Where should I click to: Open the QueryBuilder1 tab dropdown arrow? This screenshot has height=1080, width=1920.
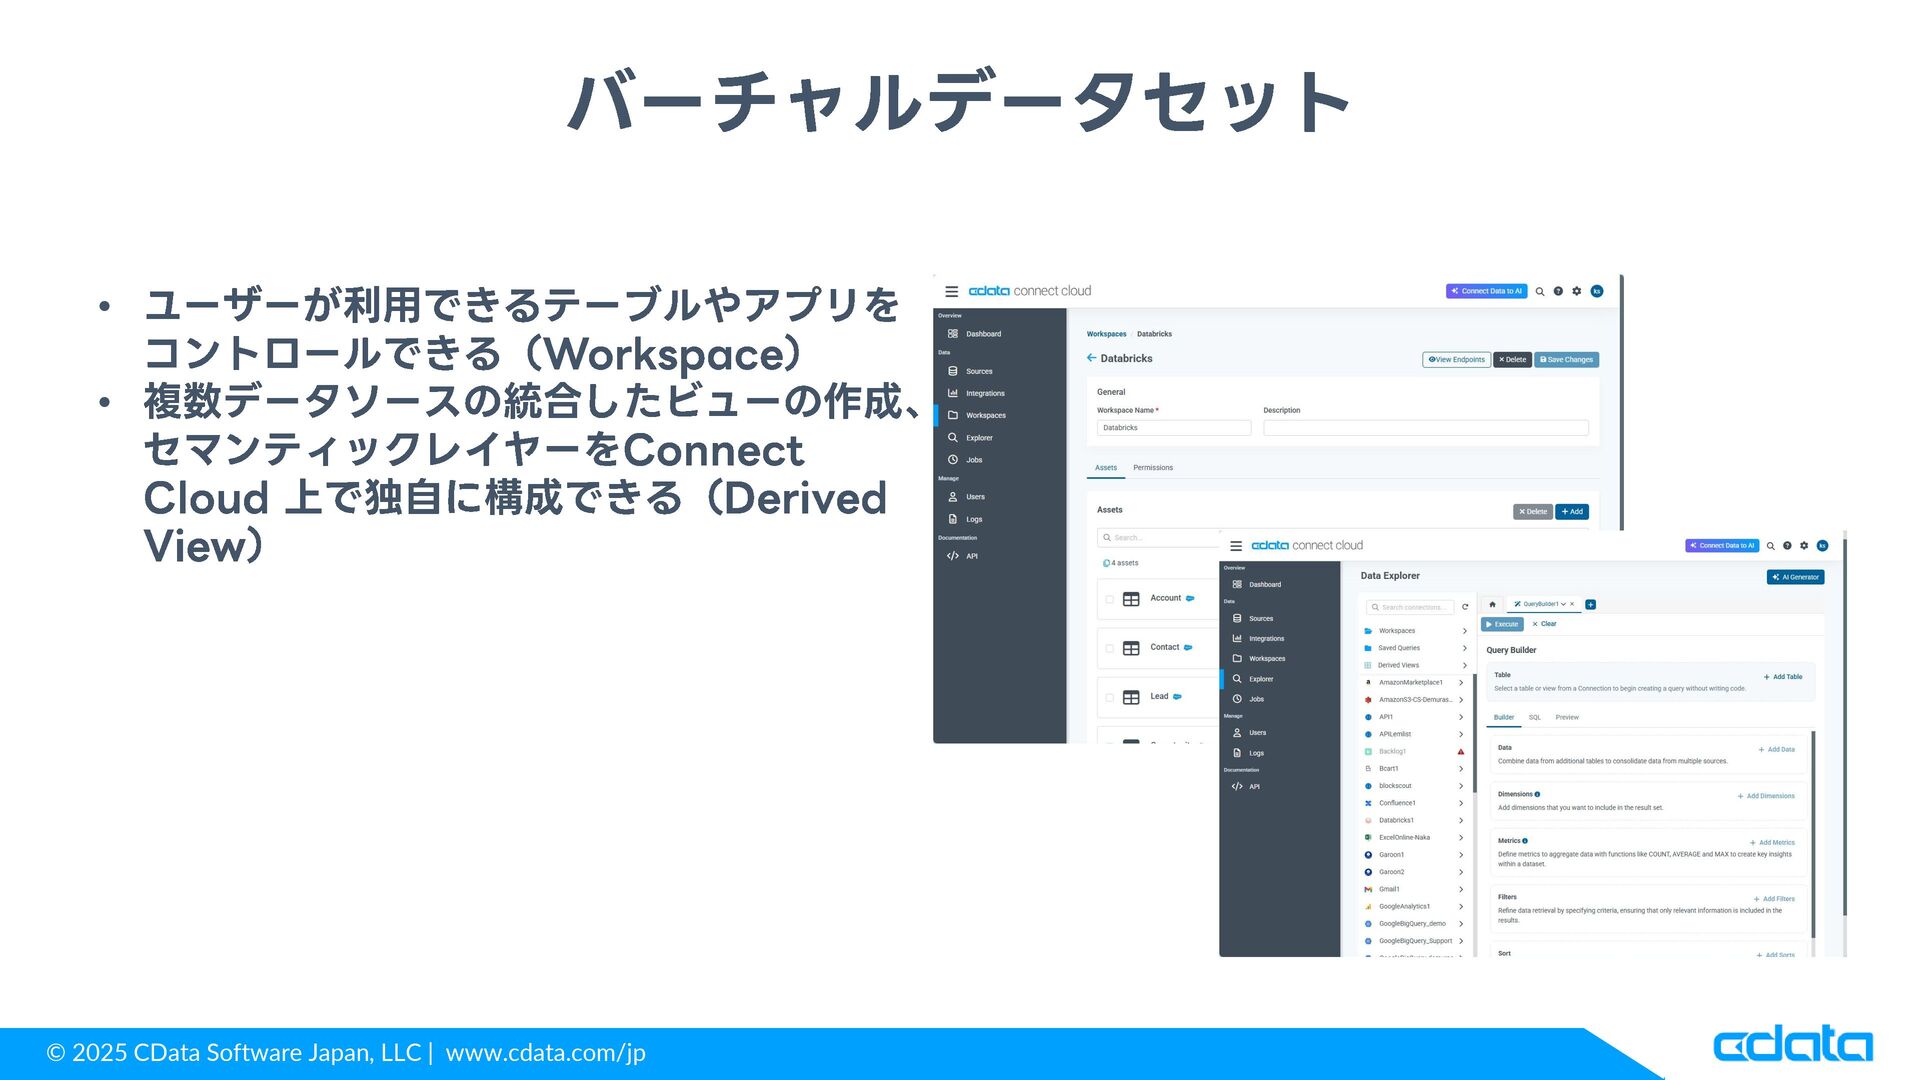(x=1563, y=604)
